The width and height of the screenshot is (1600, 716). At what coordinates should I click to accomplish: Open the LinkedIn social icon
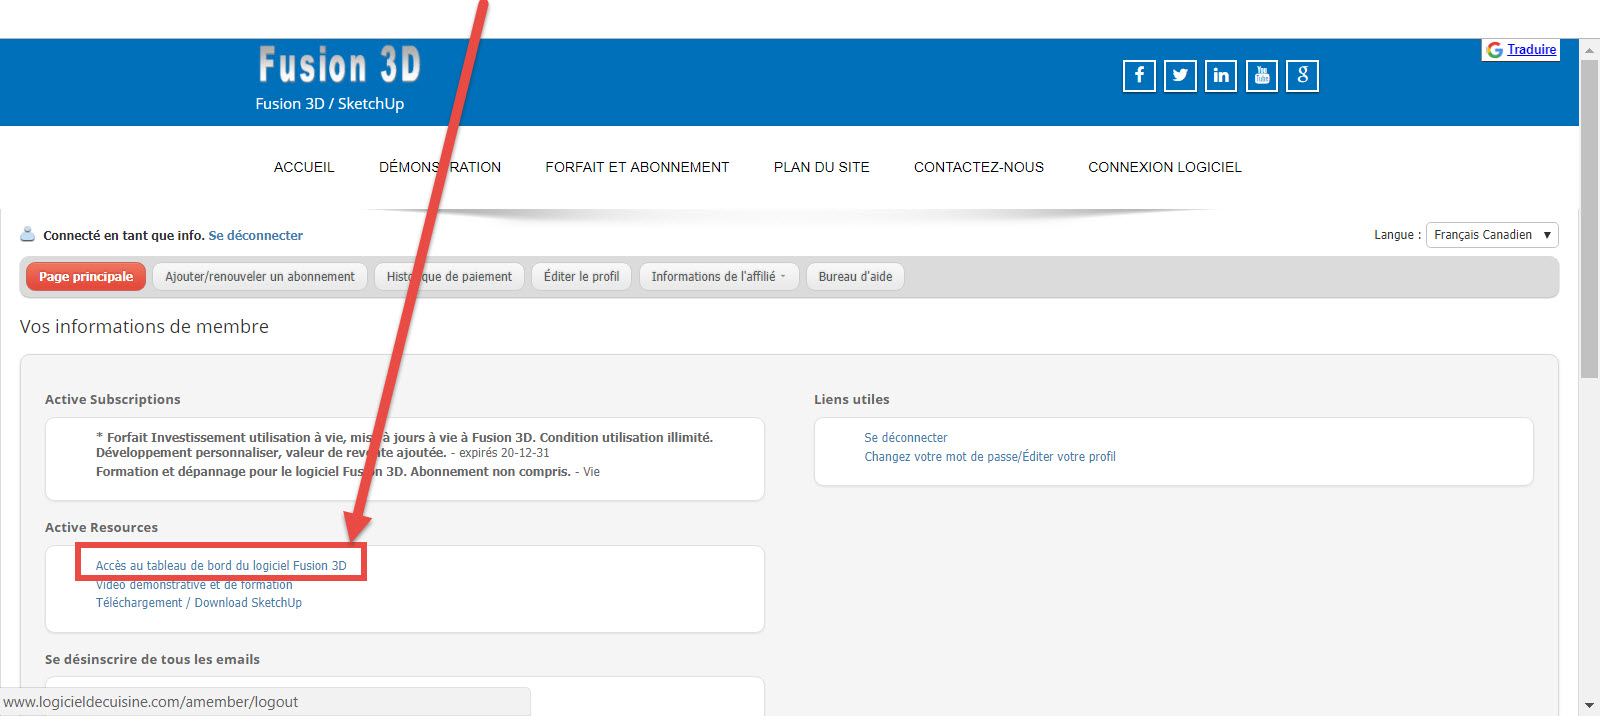1221,76
